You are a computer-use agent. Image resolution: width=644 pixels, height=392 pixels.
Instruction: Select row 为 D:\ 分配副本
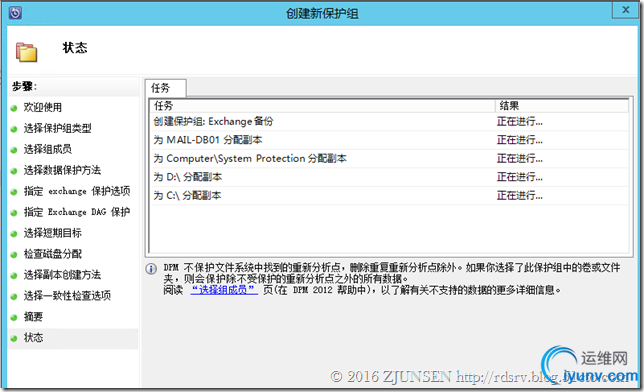pyautogui.click(x=389, y=177)
